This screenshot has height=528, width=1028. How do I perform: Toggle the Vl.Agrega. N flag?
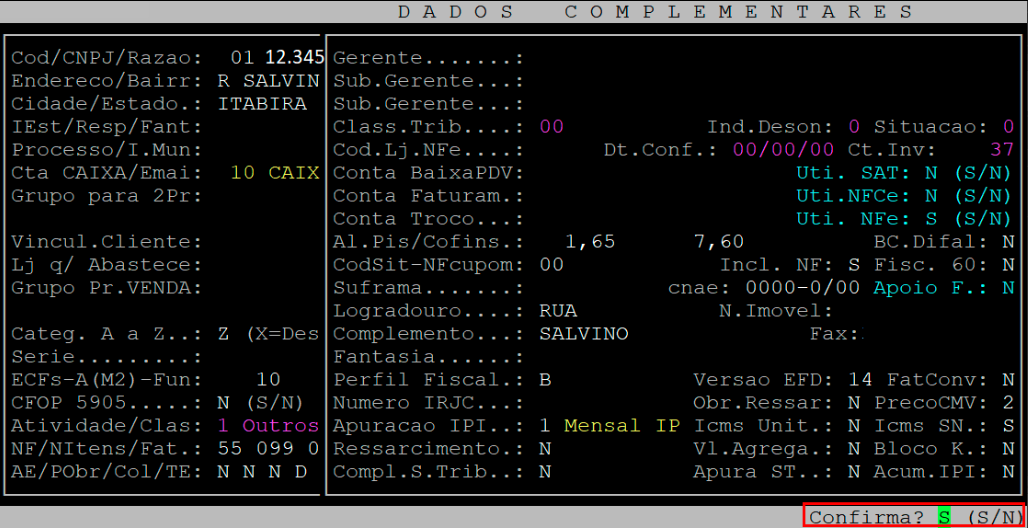[x=853, y=449]
